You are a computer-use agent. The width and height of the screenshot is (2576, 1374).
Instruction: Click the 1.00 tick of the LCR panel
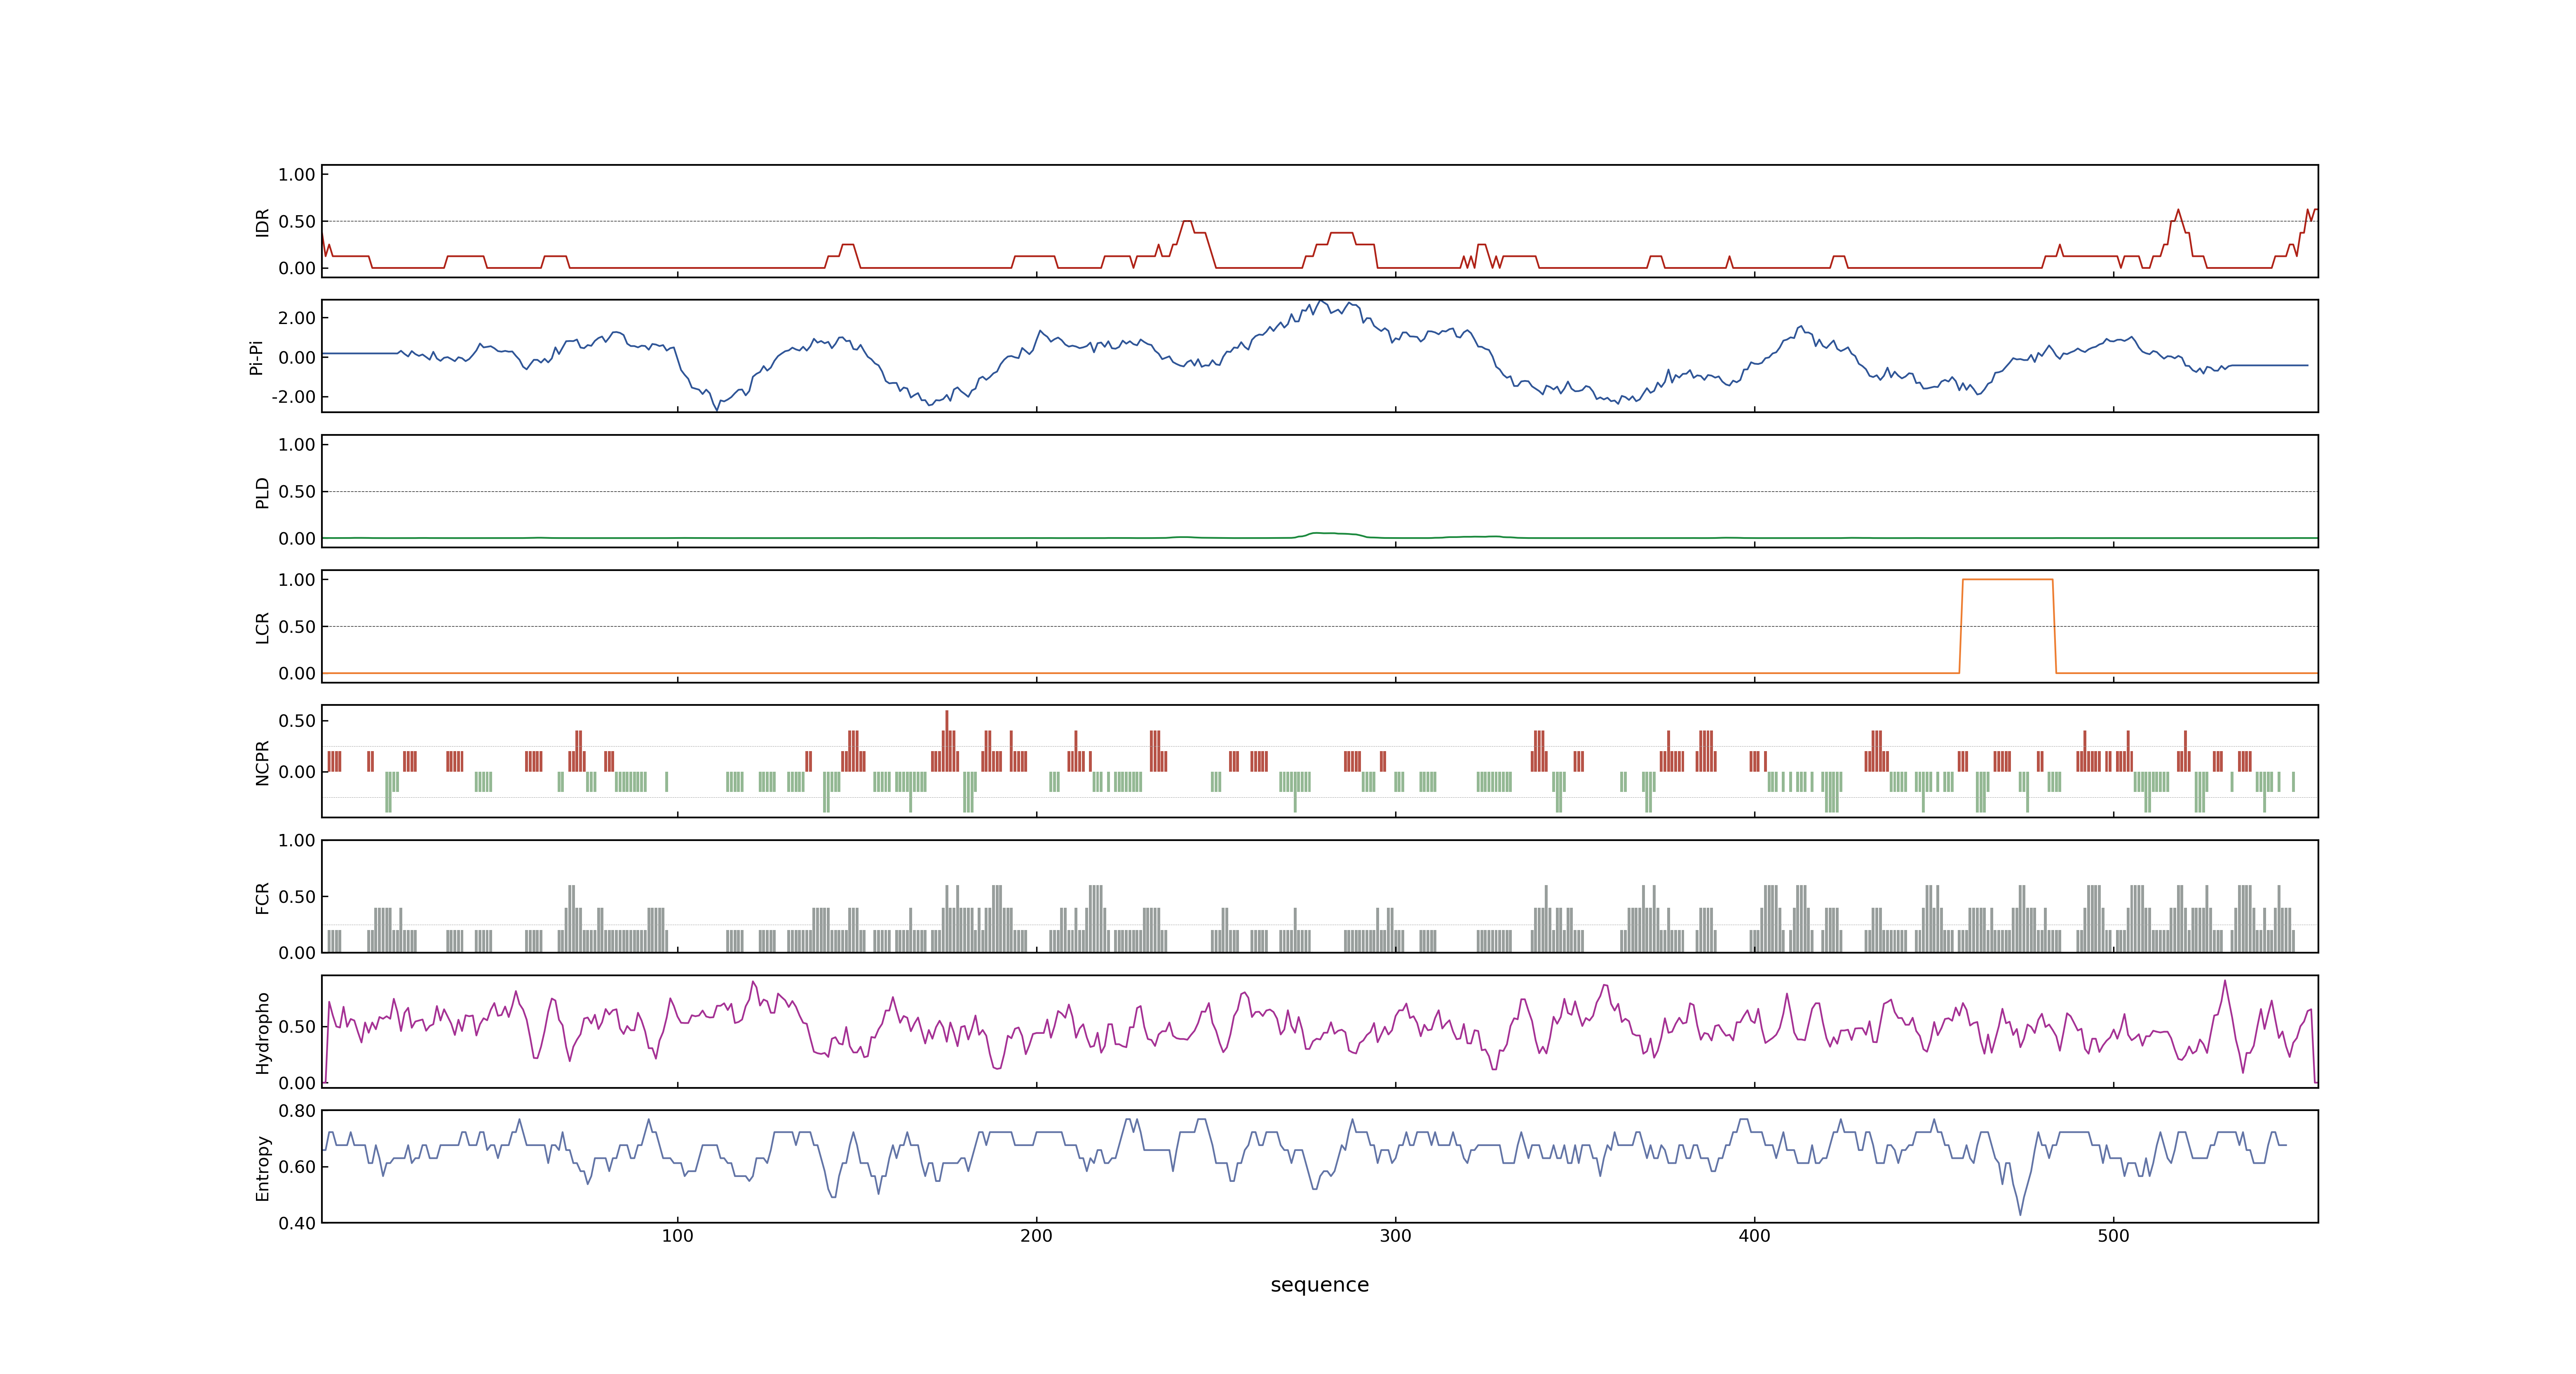(x=297, y=580)
